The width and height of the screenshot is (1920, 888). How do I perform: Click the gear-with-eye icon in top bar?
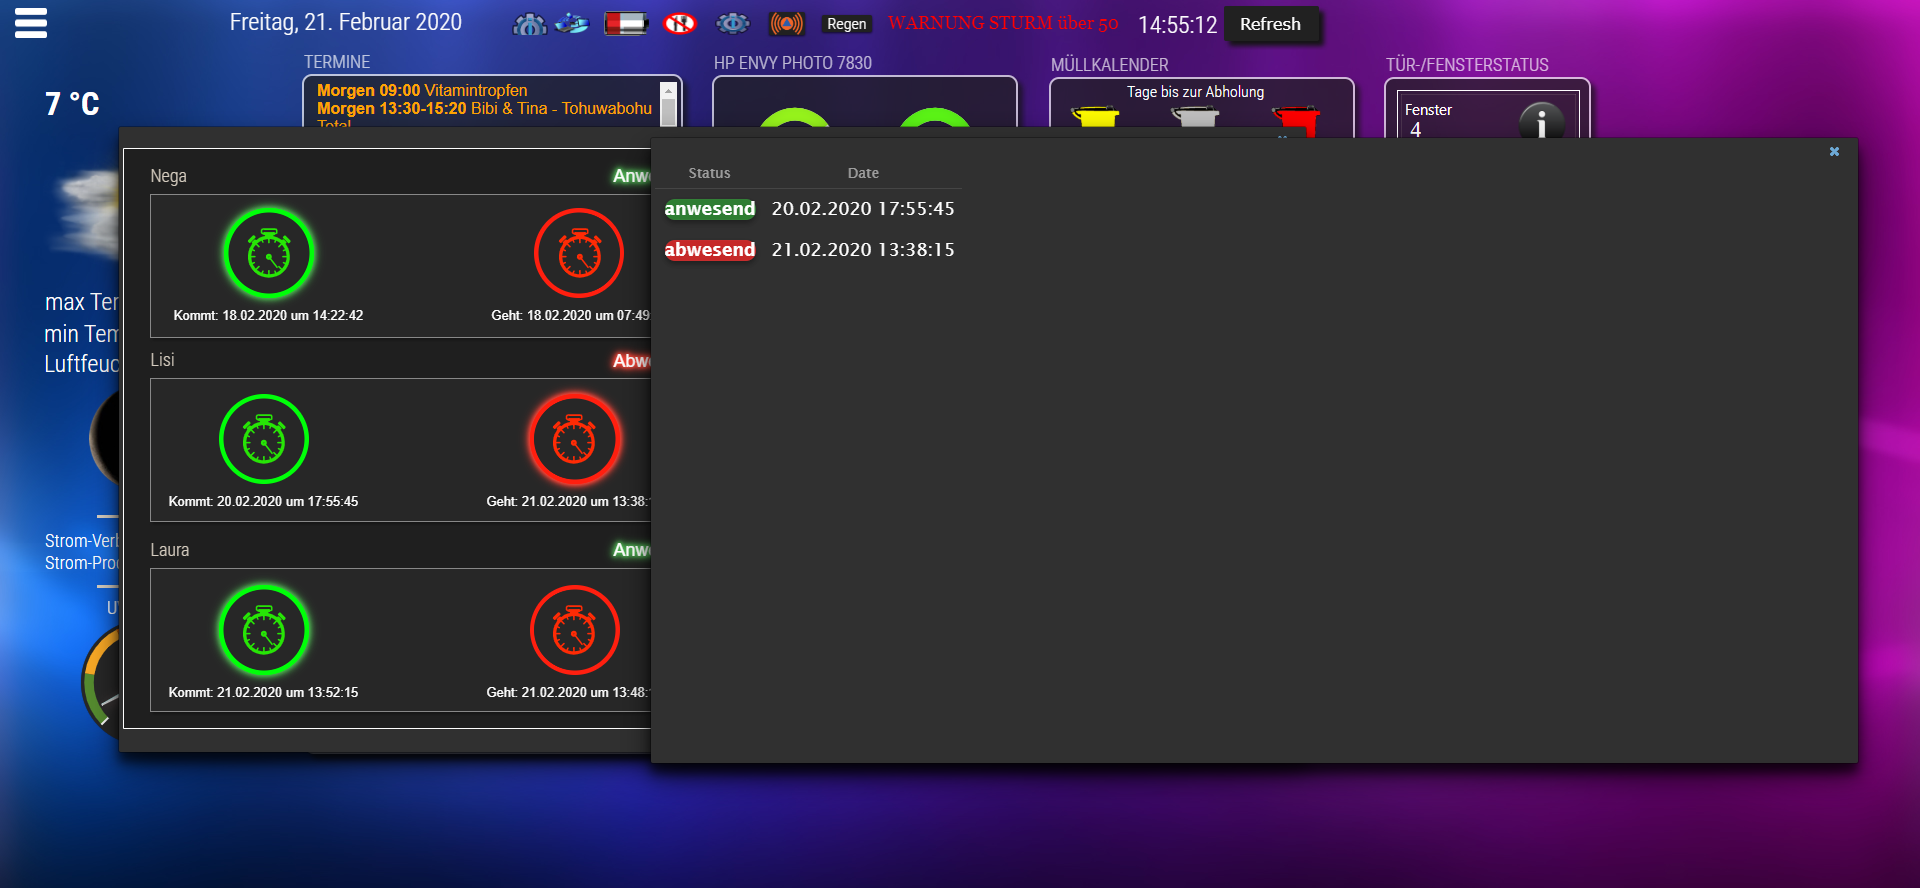733,24
